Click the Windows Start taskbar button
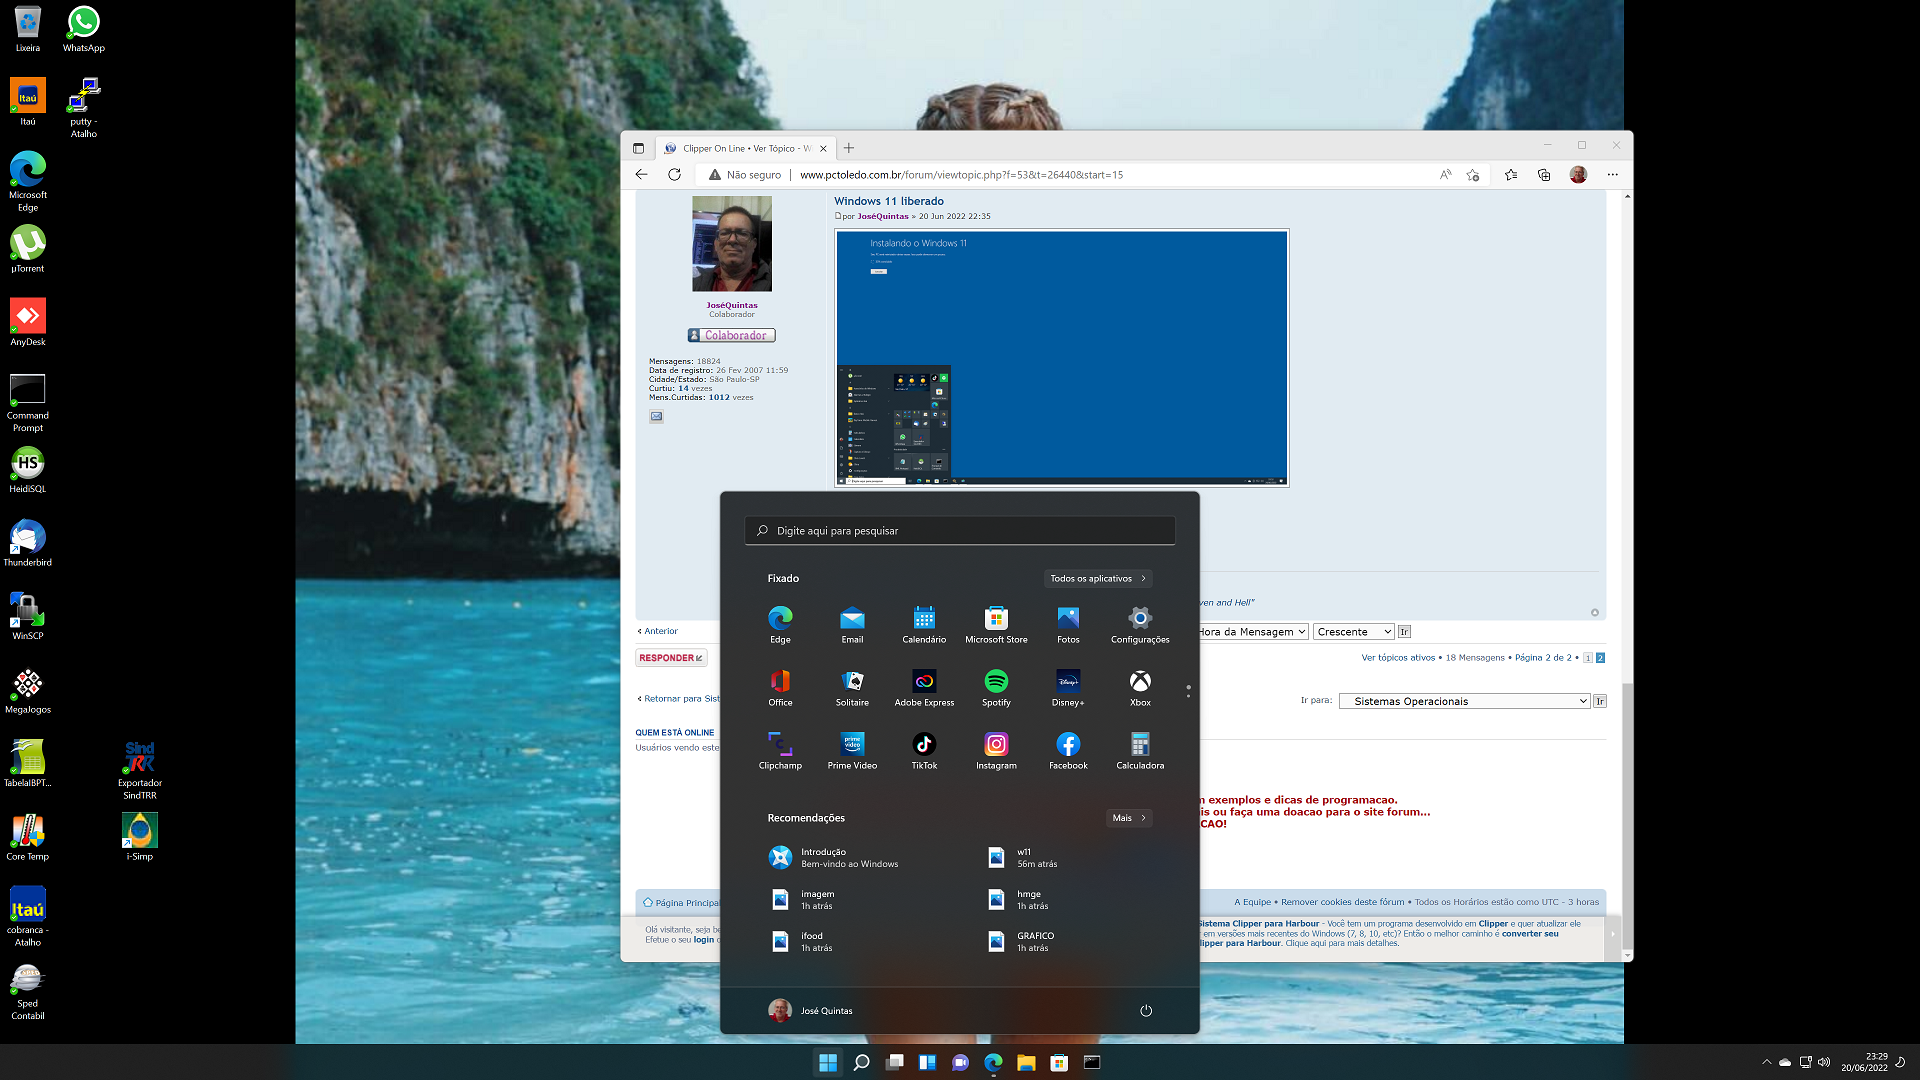 pos(828,1062)
